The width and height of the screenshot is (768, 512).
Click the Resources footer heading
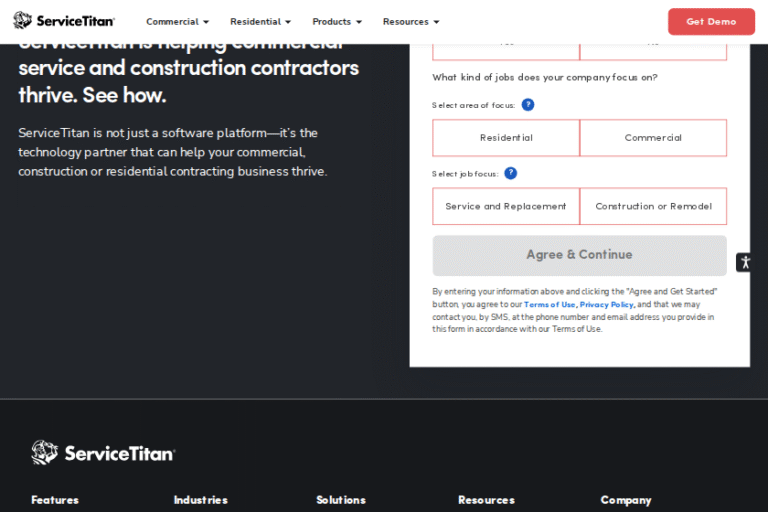(486, 500)
